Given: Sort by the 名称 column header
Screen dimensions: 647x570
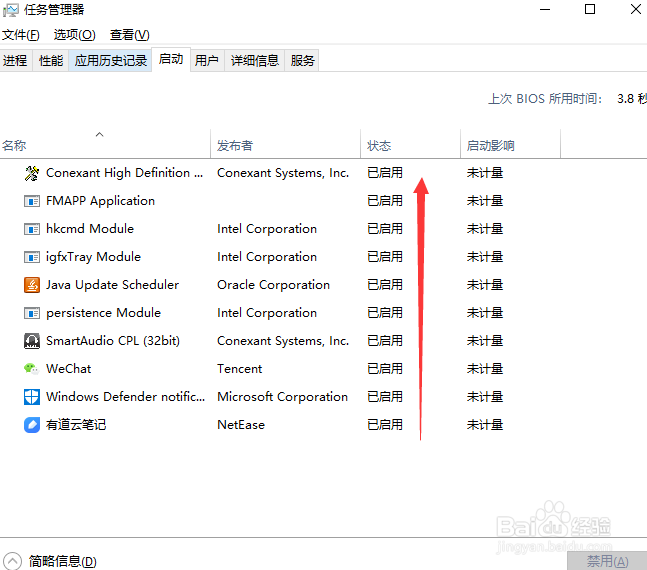Looking at the screenshot, I should click(x=105, y=144).
